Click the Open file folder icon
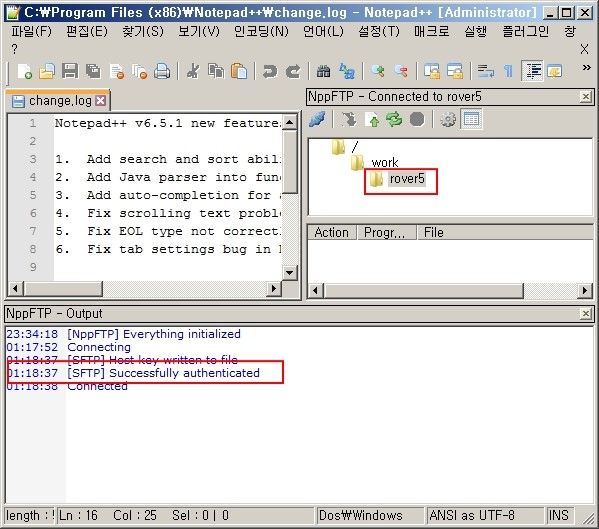 tap(47, 71)
